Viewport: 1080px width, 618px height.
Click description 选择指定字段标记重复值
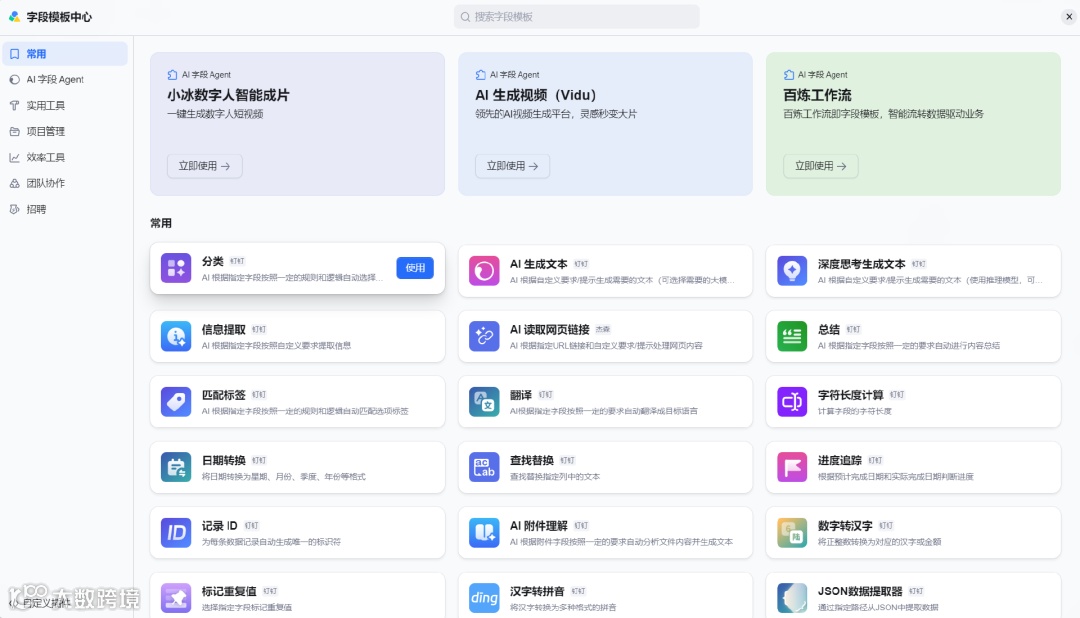pos(247,608)
